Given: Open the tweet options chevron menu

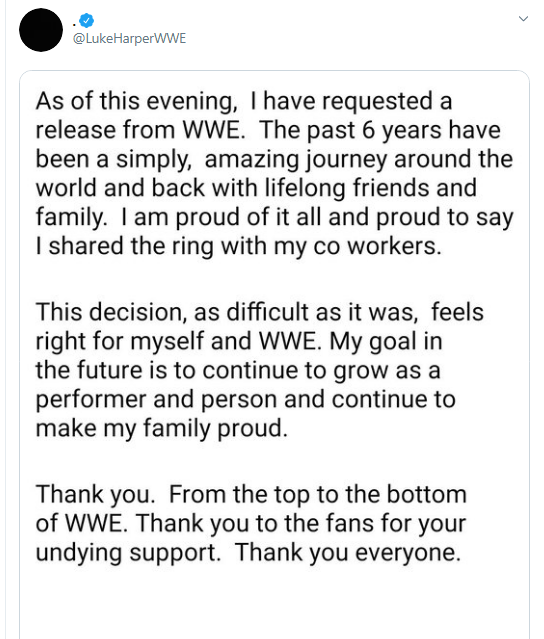Looking at the screenshot, I should [x=523, y=19].
